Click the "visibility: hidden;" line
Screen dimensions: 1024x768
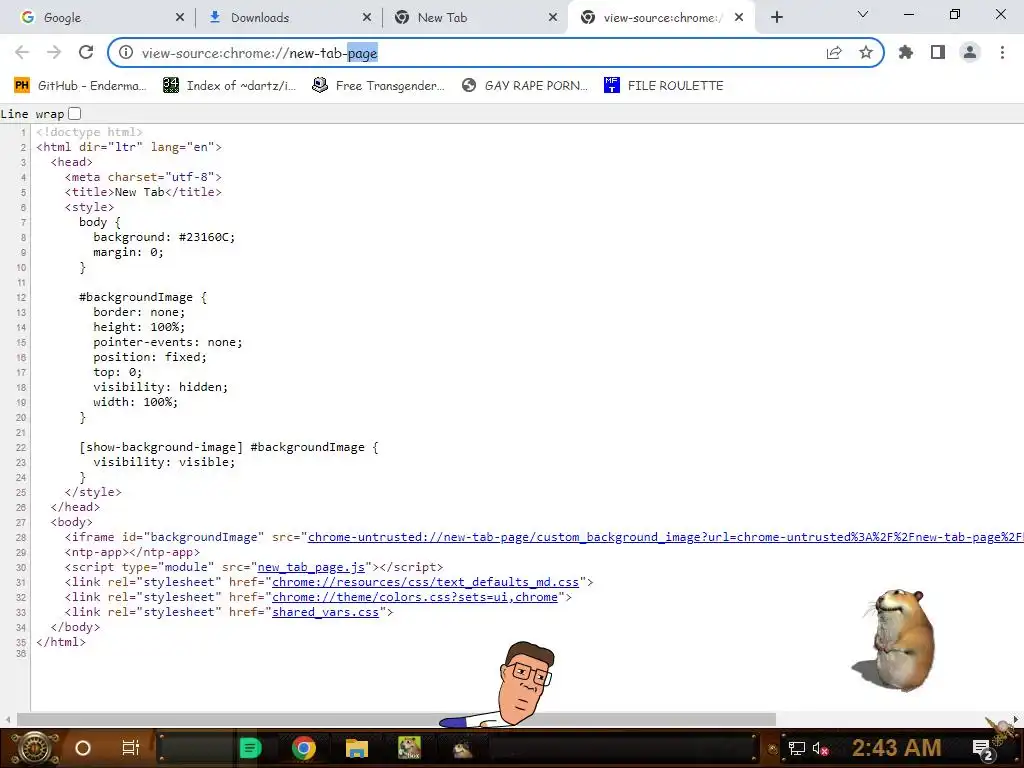[x=161, y=387]
